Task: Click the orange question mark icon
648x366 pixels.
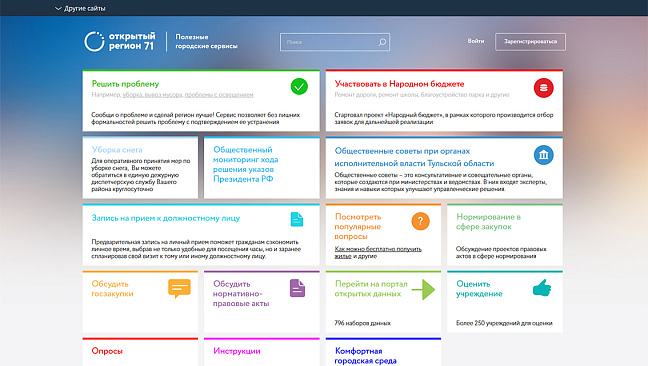Action: point(420,221)
